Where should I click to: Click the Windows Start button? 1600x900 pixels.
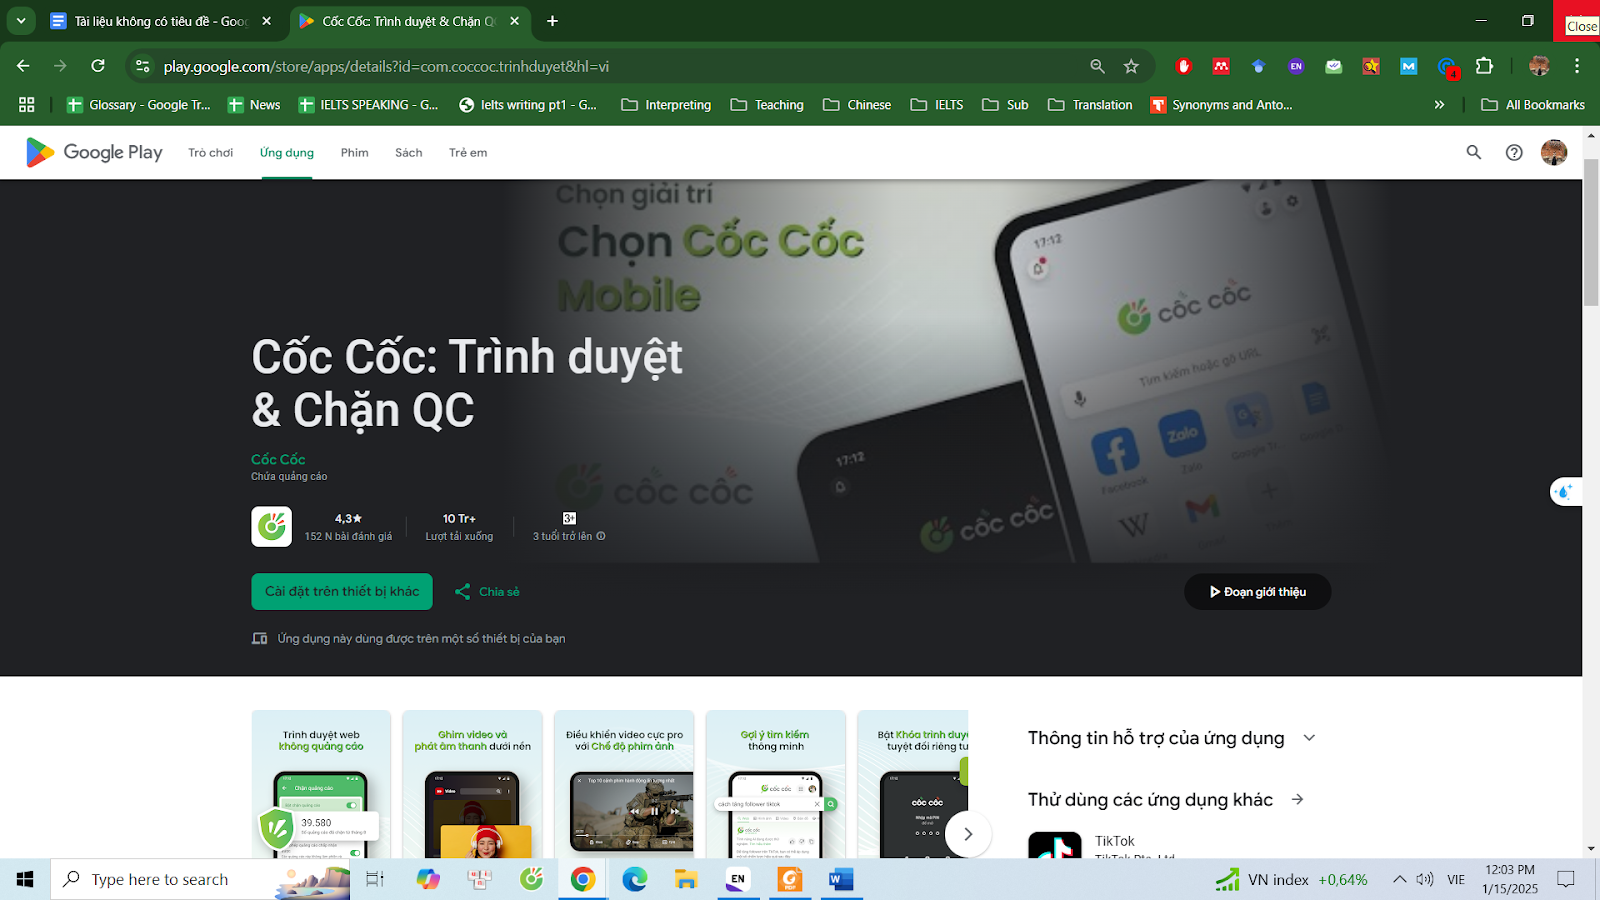click(25, 879)
